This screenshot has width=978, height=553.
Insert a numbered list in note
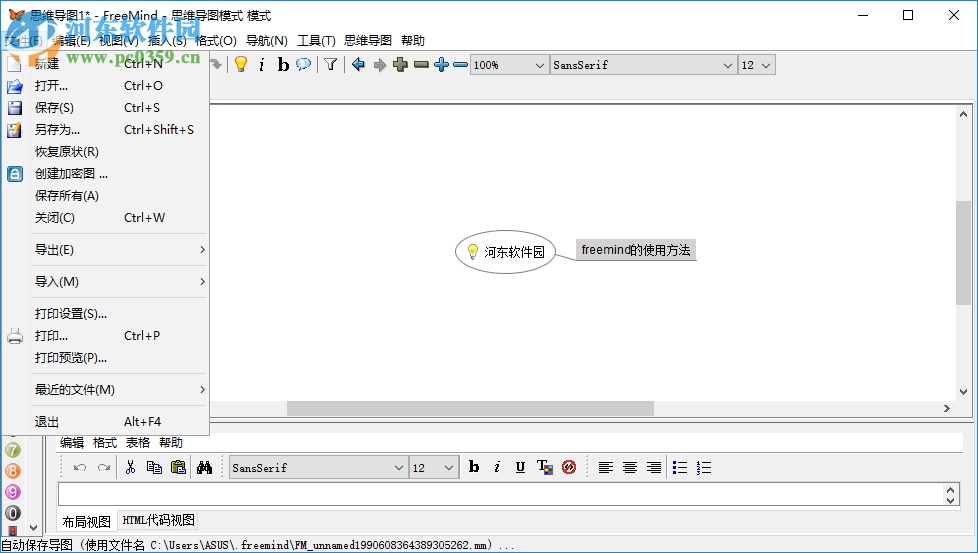pyautogui.click(x=704, y=467)
